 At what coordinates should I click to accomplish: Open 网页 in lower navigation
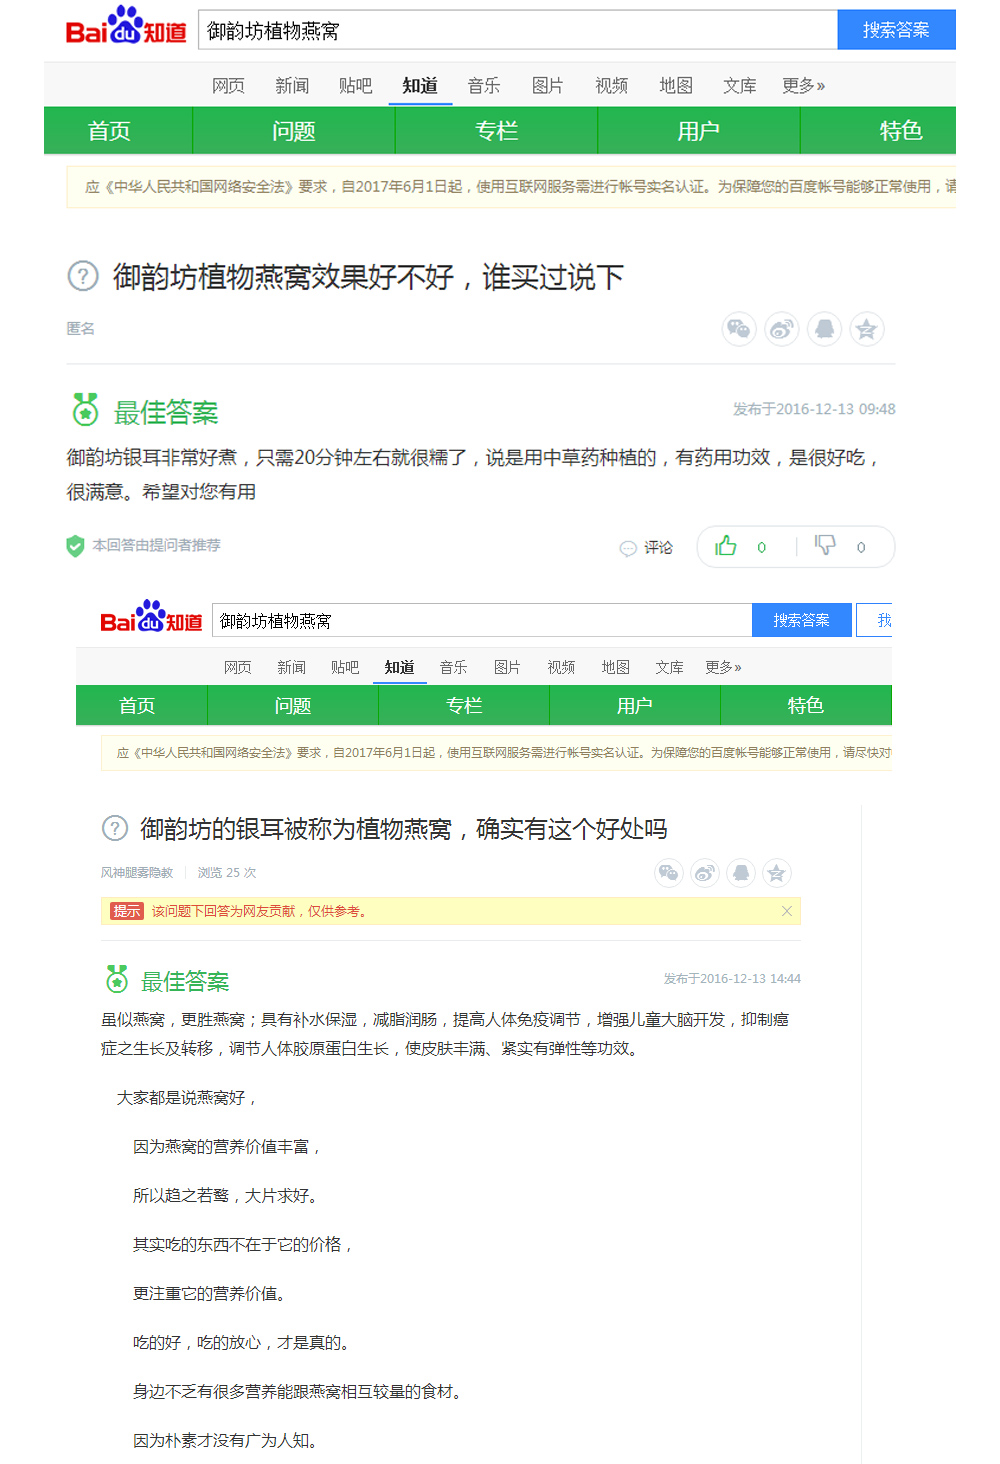[237, 667]
